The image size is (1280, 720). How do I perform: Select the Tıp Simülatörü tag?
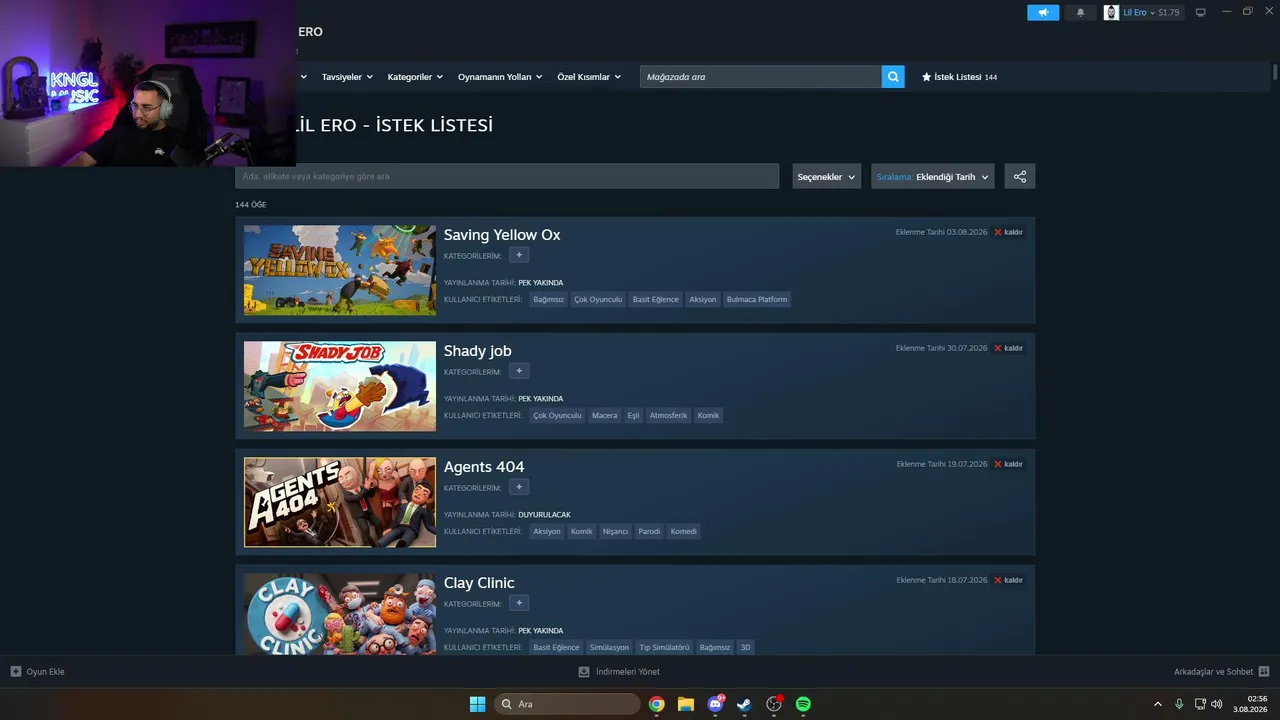point(664,647)
